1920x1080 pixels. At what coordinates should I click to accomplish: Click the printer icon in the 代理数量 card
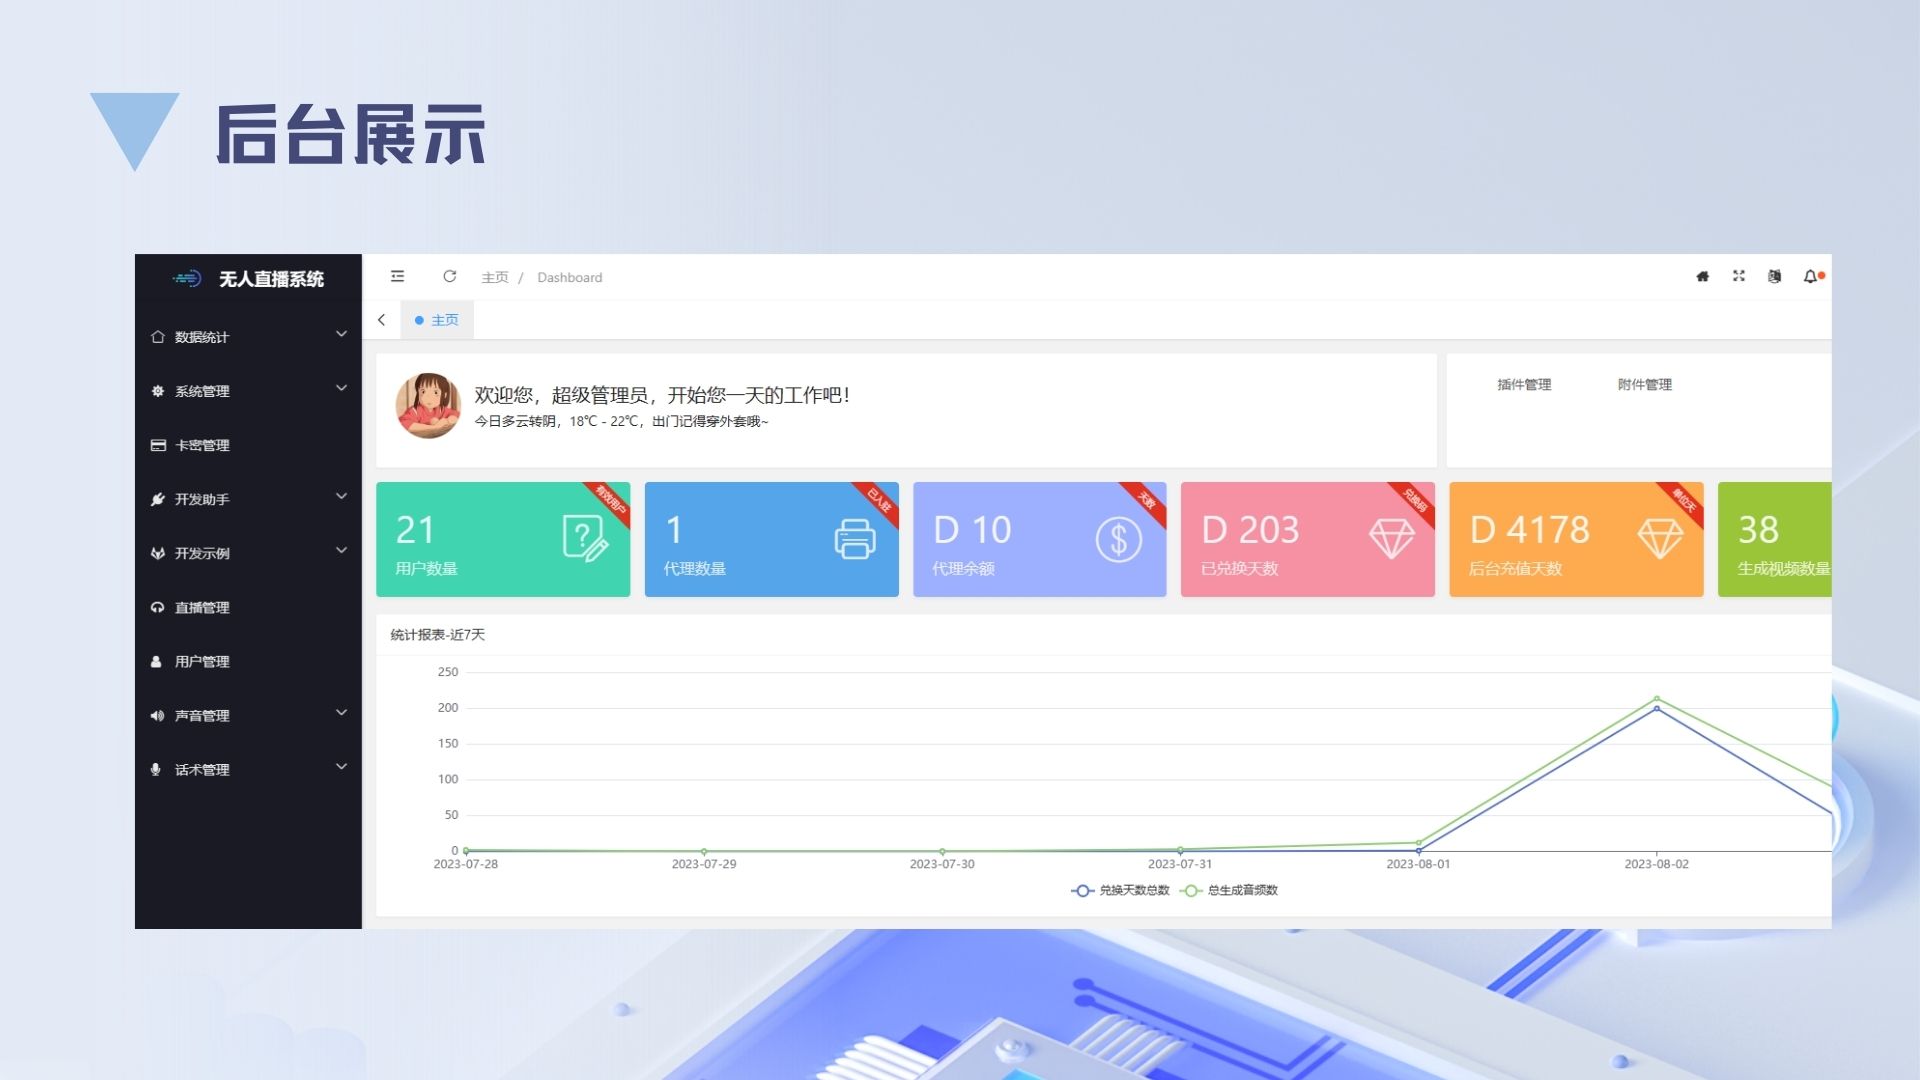tap(855, 539)
